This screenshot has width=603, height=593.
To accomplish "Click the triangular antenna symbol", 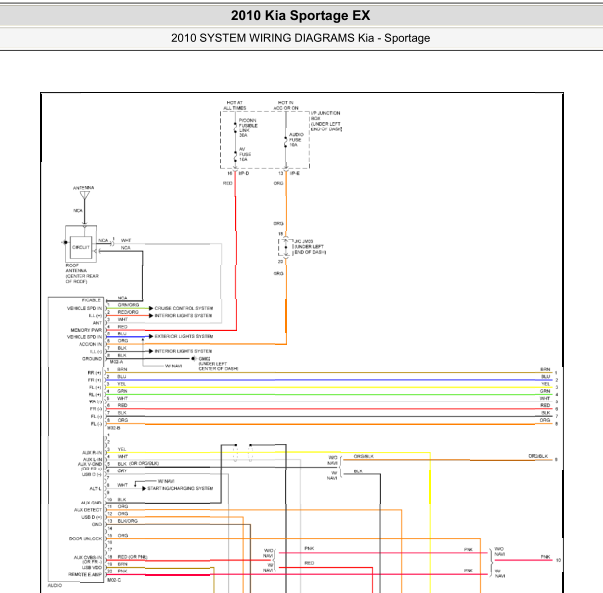I will [85, 195].
